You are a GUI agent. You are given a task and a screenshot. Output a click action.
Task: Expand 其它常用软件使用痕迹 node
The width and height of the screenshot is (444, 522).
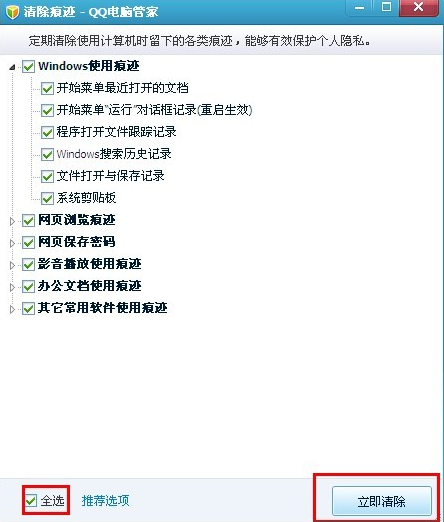click(x=12, y=309)
